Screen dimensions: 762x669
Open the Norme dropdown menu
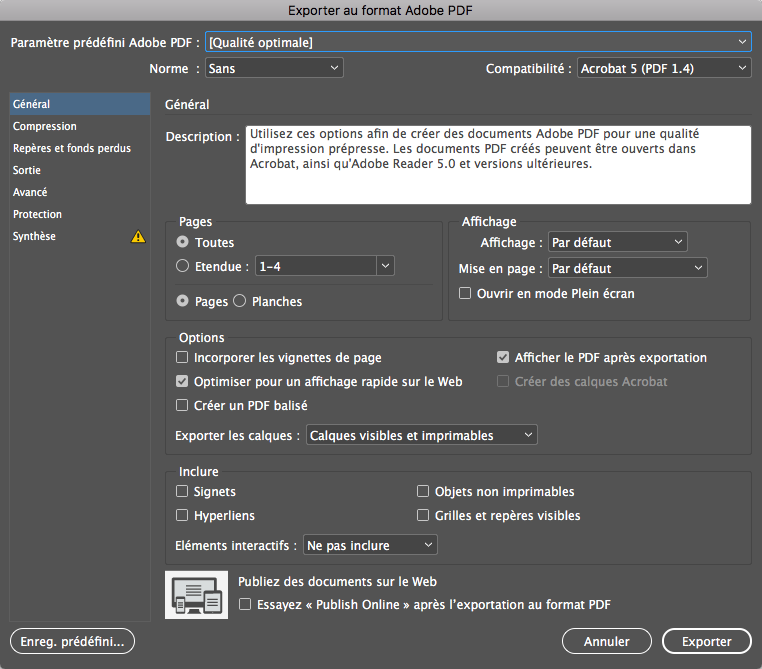(274, 68)
